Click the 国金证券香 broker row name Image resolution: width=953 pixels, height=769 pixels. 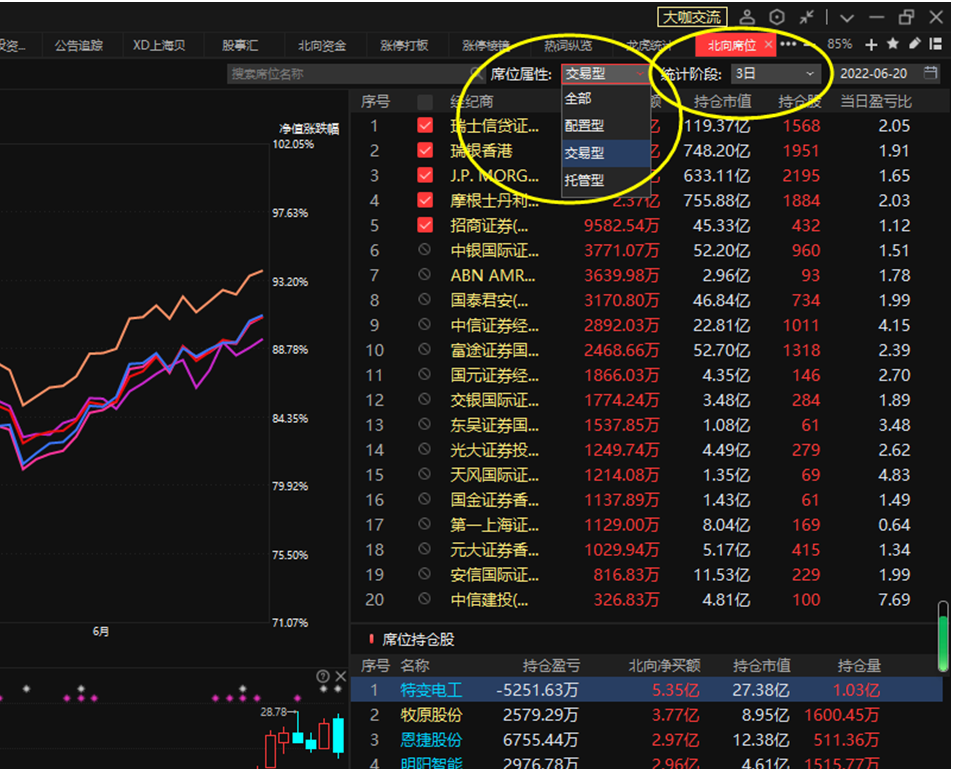[x=494, y=499]
